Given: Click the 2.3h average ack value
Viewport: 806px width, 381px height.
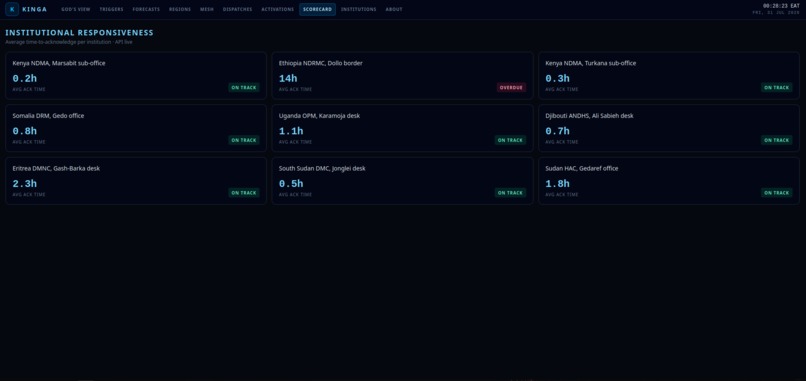Looking at the screenshot, I should pyautogui.click(x=25, y=184).
